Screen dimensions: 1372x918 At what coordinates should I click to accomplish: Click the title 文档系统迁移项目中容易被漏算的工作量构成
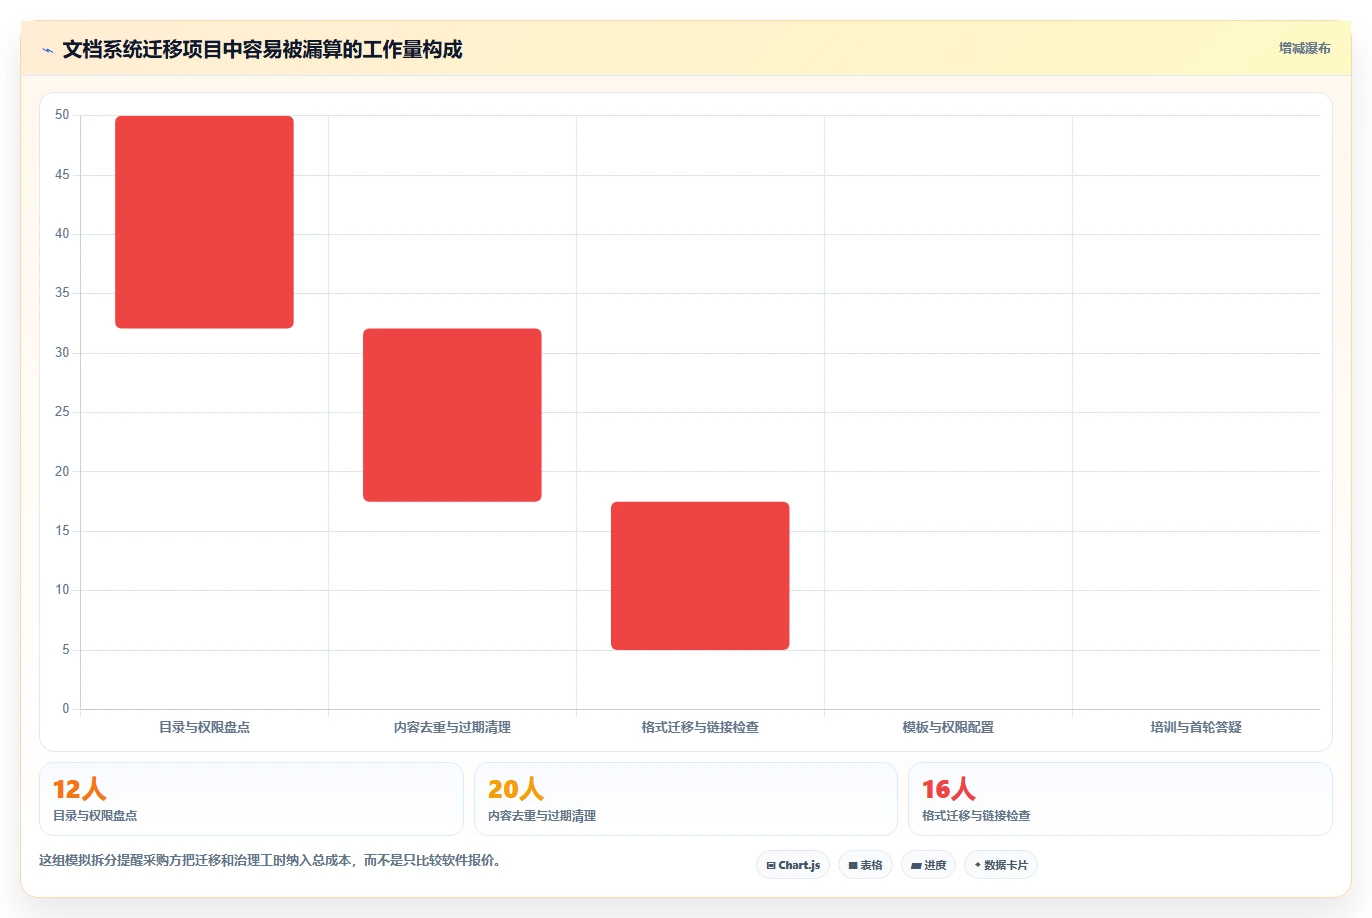tap(262, 49)
